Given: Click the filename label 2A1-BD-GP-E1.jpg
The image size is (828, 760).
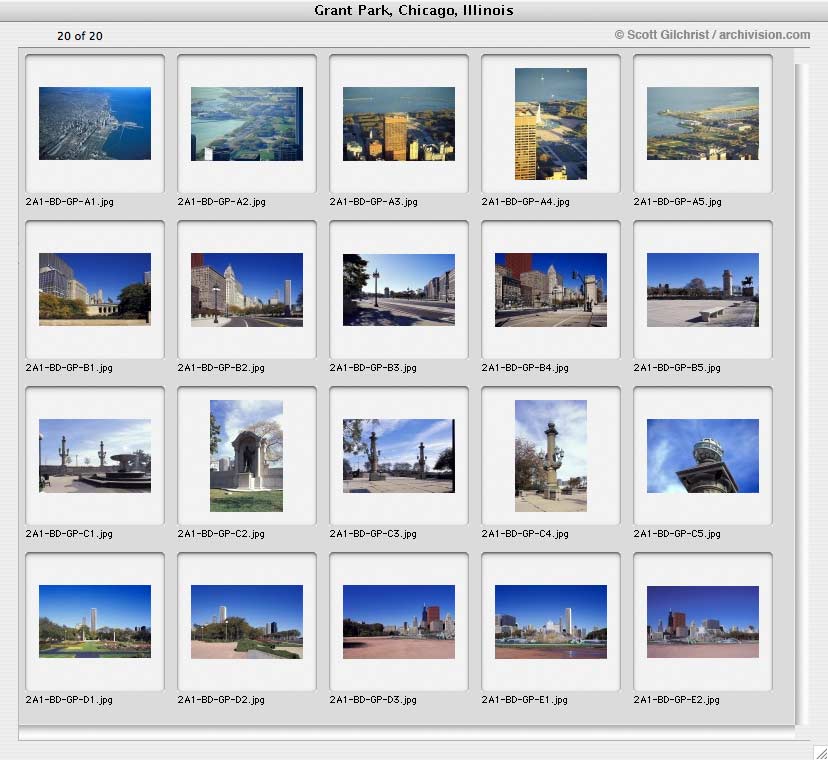Looking at the screenshot, I should pos(524,700).
